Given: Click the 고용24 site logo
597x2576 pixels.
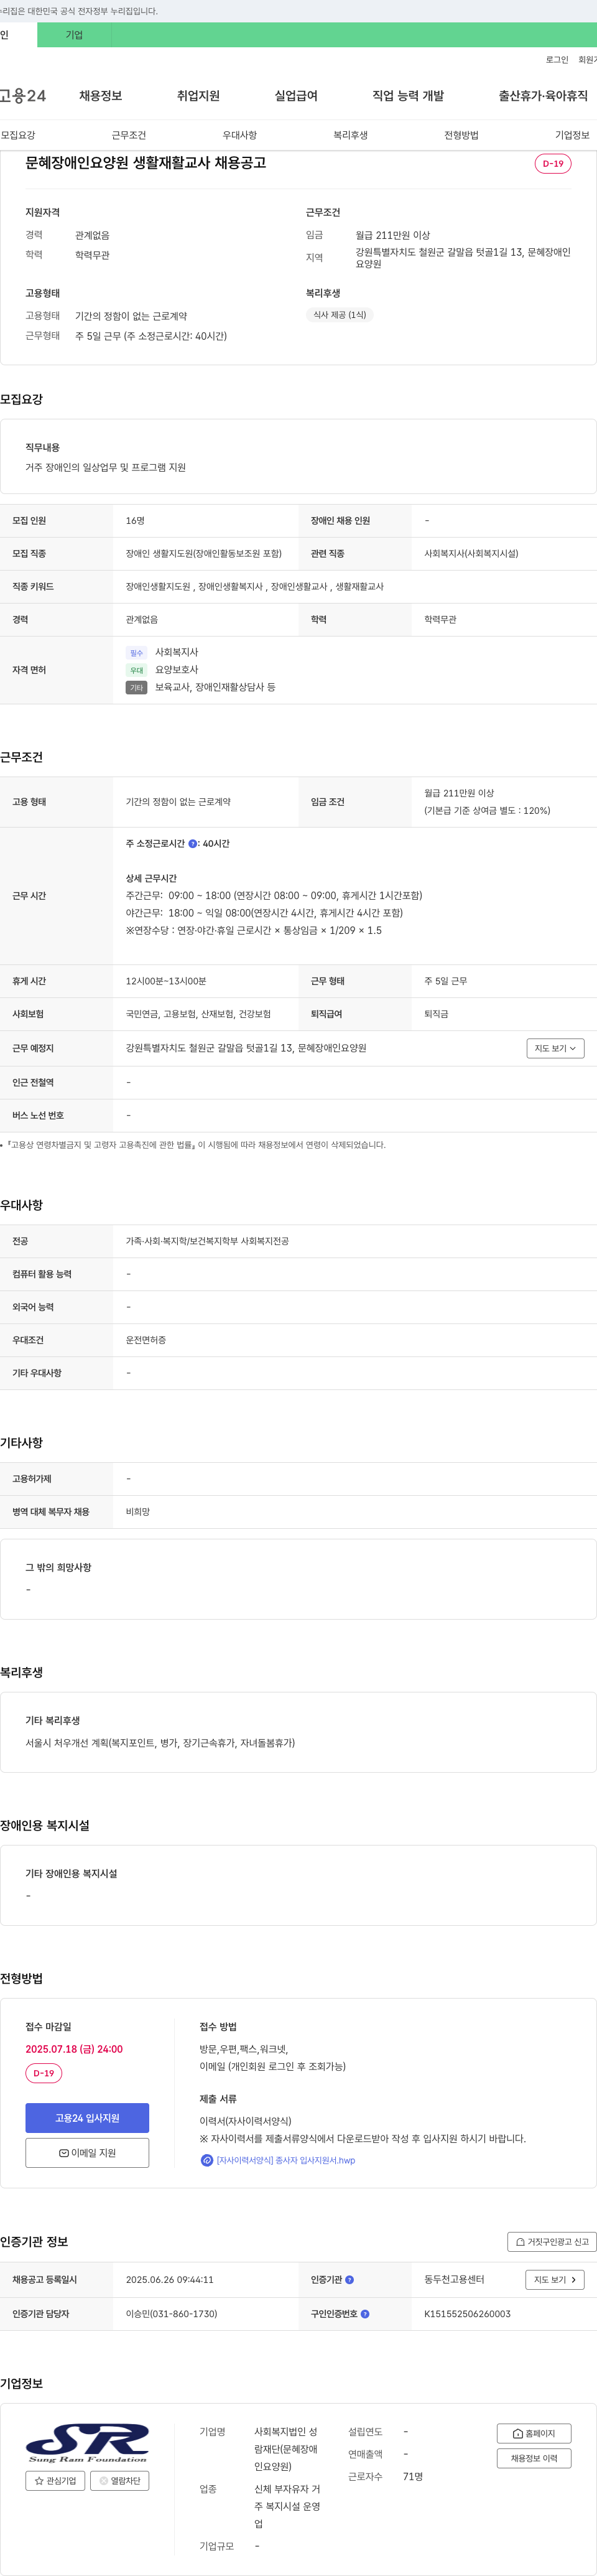Looking at the screenshot, I should (x=23, y=96).
